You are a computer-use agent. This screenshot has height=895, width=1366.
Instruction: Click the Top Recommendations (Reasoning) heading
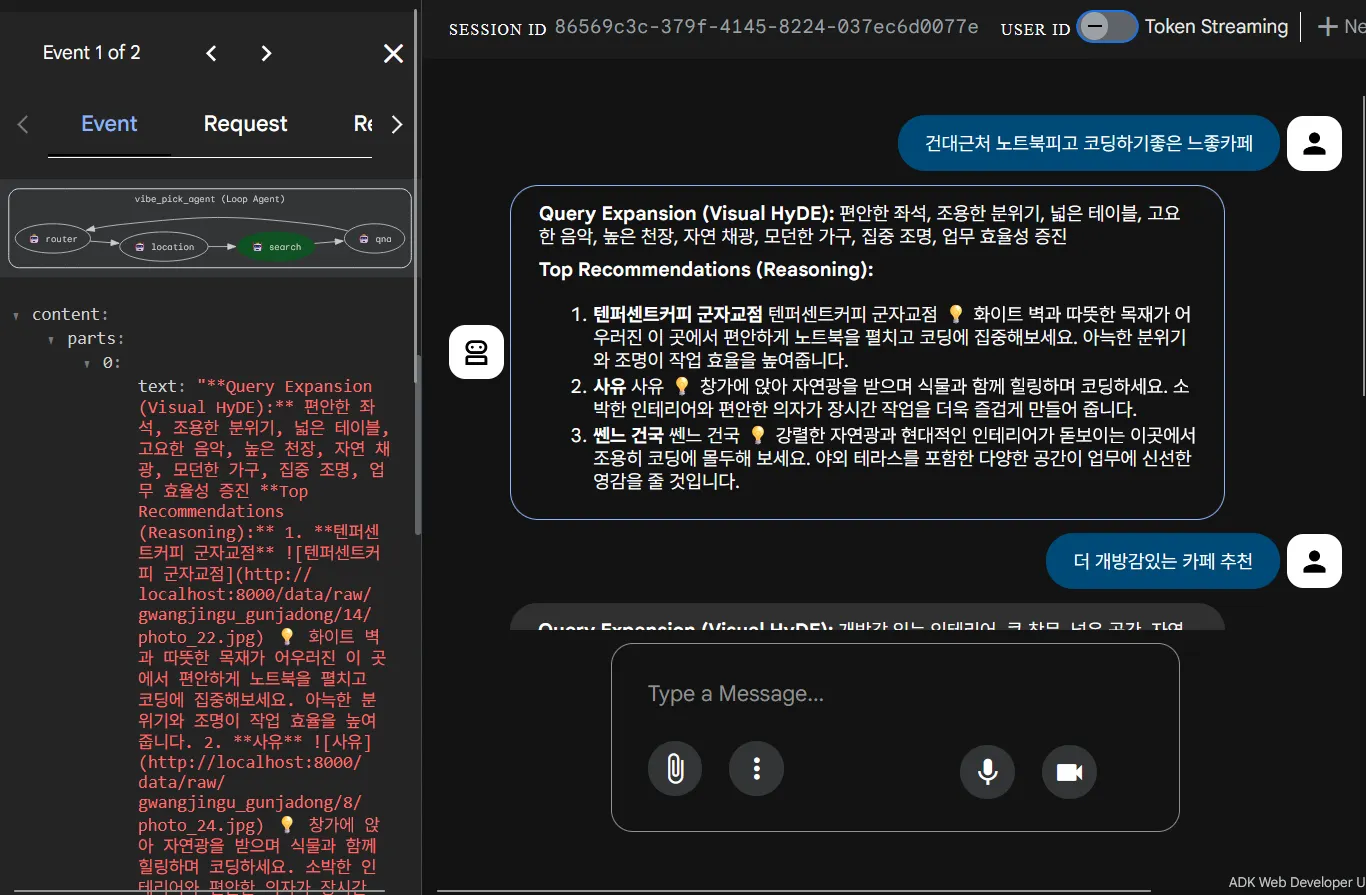(706, 269)
